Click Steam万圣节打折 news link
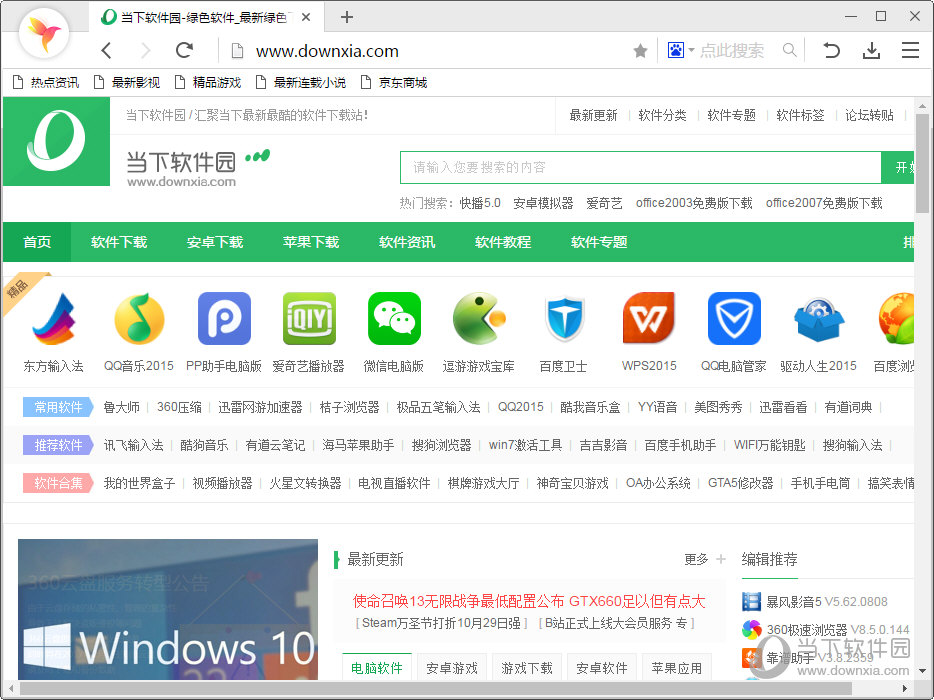Screen dimensions: 934x700 pyautogui.click(x=441, y=623)
